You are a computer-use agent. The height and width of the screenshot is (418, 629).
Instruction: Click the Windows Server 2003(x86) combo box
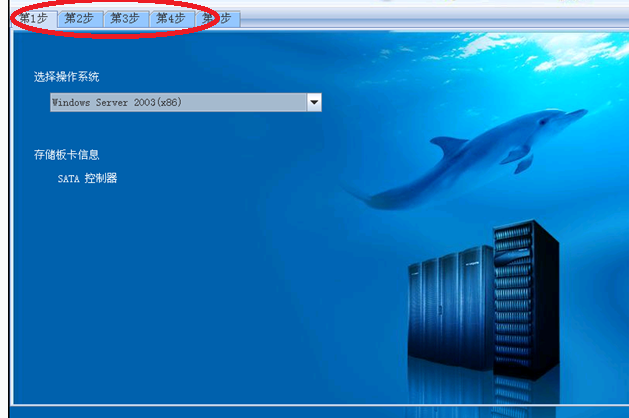click(x=178, y=102)
